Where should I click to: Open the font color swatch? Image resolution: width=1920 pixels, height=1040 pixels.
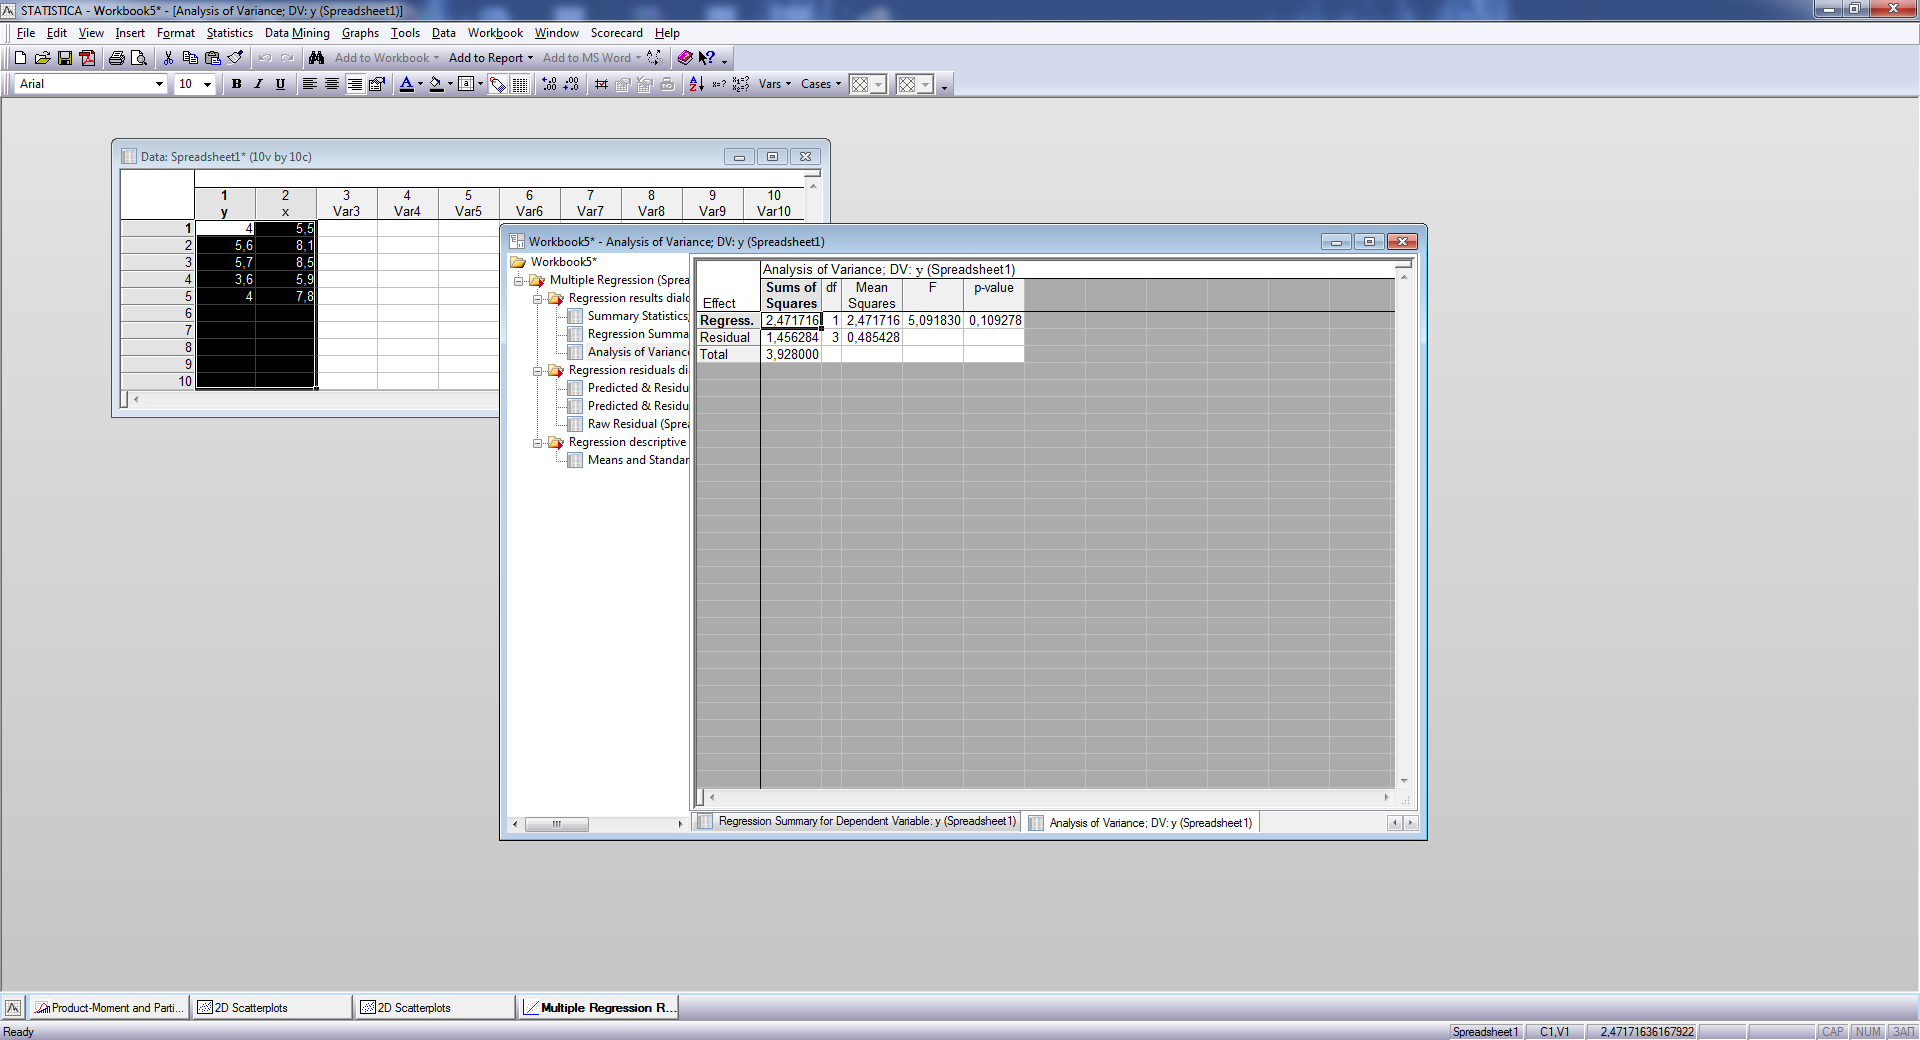[x=407, y=84]
